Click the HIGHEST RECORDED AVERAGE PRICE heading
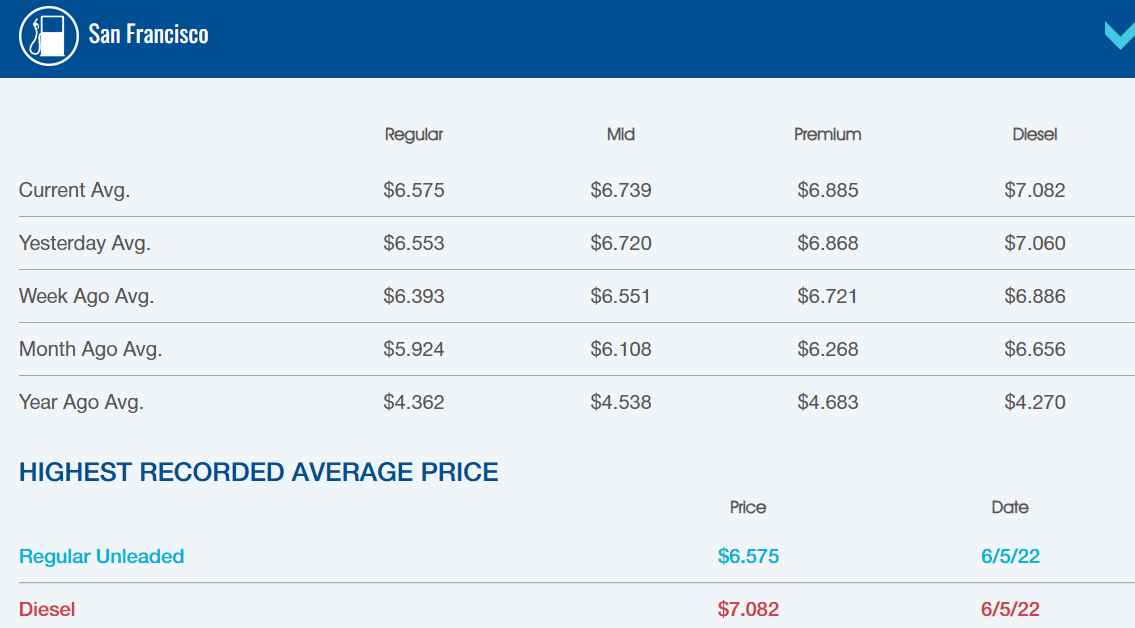This screenshot has width=1135, height=628. click(258, 471)
